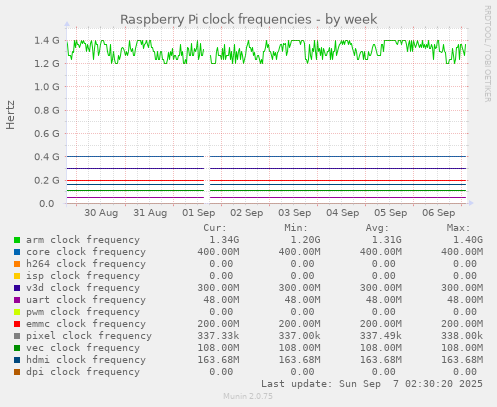Click the arm average value 1.31G
Viewport: 497px width, 407px height.
[387, 240]
